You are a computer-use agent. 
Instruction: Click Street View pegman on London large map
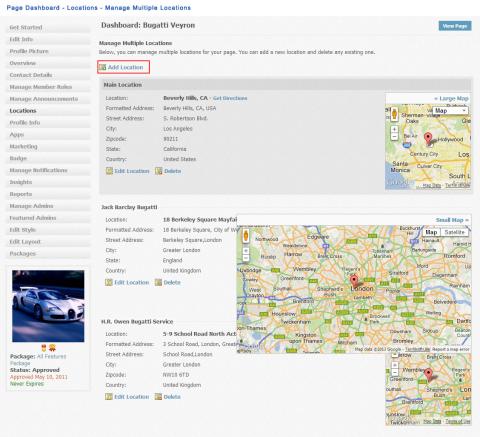pyautogui.click(x=246, y=236)
